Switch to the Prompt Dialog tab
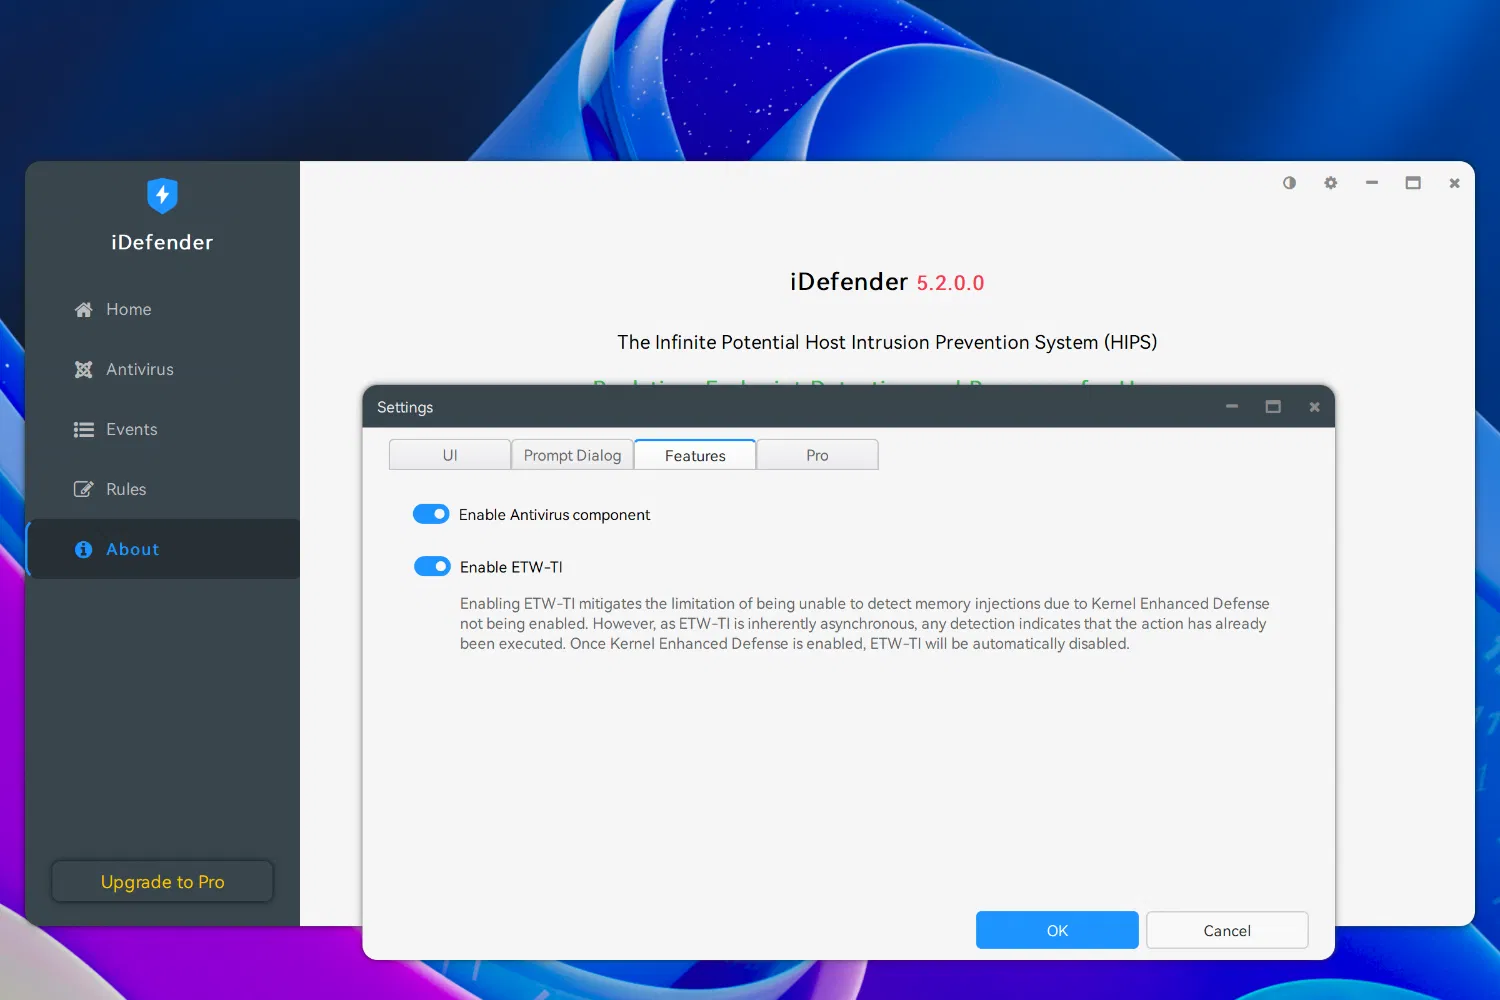Image resolution: width=1500 pixels, height=1000 pixels. pyautogui.click(x=572, y=455)
